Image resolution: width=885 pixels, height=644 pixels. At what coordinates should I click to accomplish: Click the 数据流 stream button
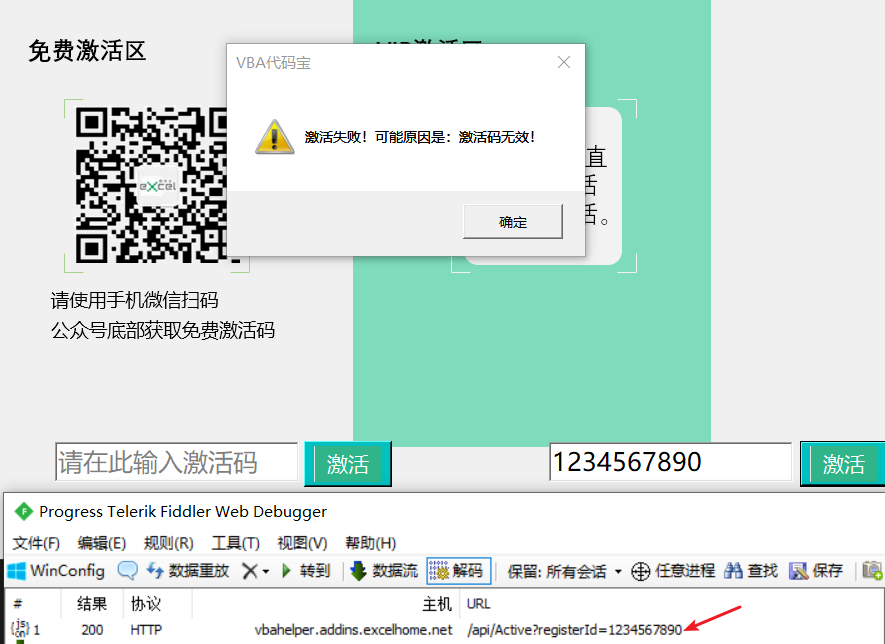384,571
